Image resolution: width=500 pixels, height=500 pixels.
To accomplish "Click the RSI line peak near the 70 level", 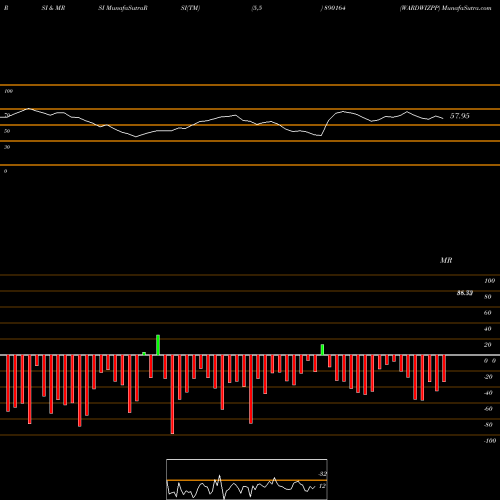I will (29, 109).
